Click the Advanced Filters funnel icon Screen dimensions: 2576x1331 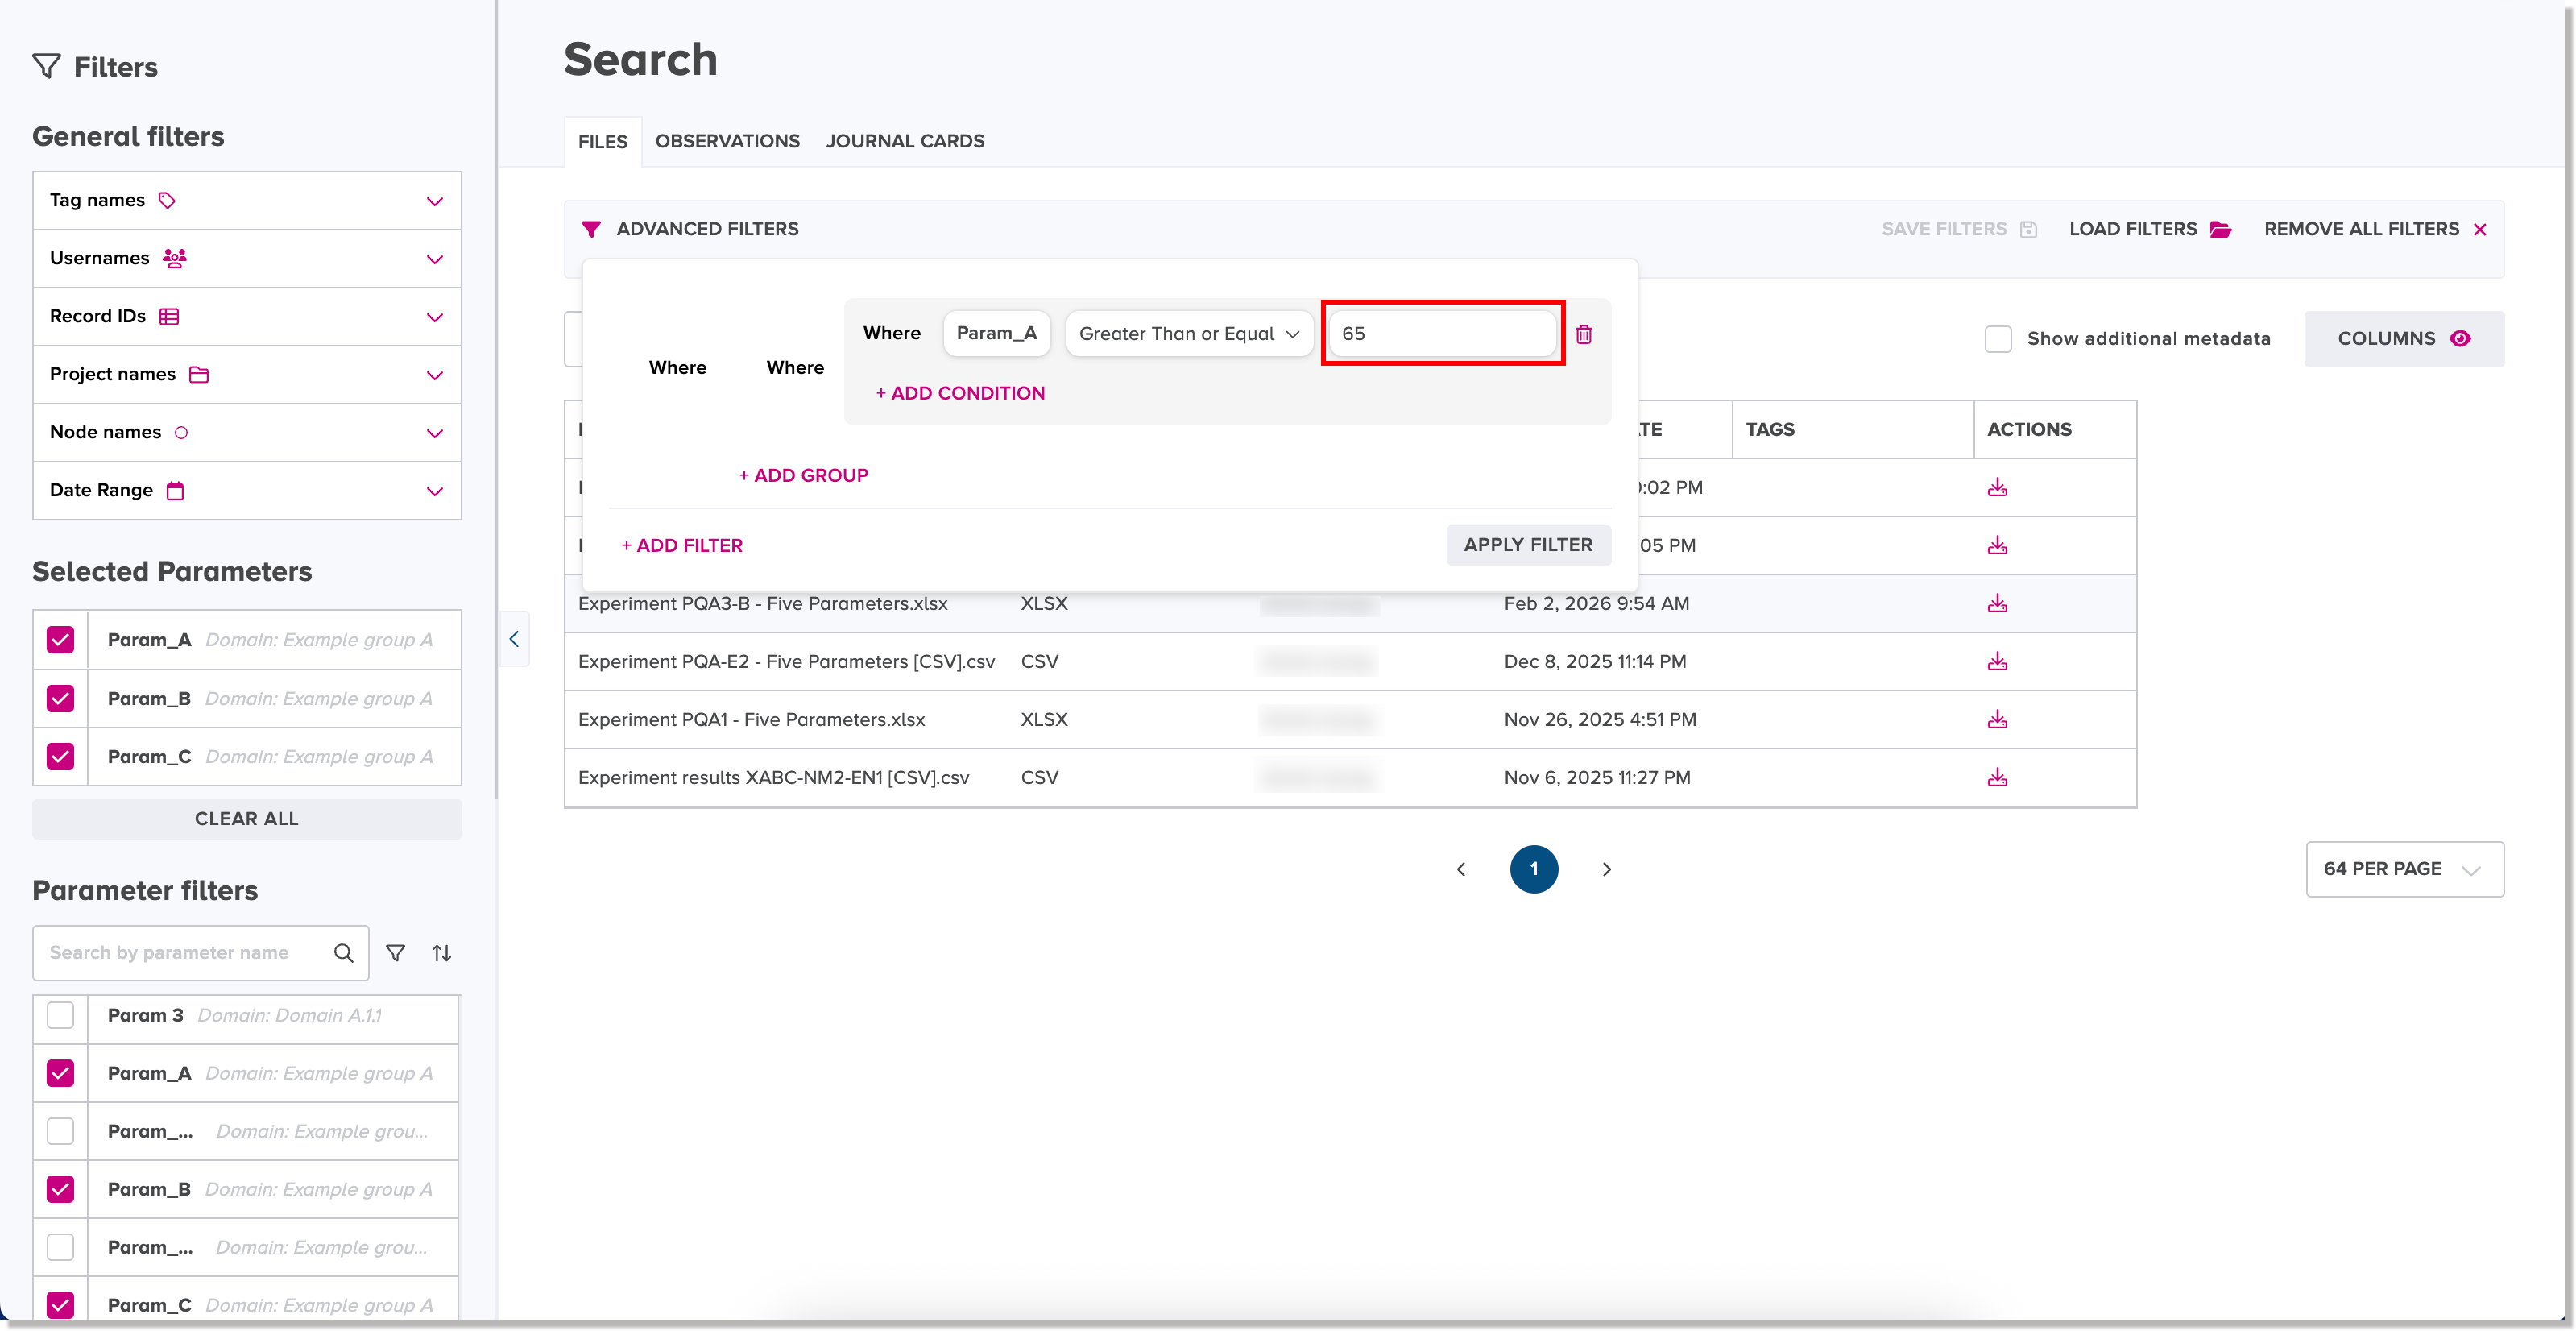pyautogui.click(x=591, y=229)
